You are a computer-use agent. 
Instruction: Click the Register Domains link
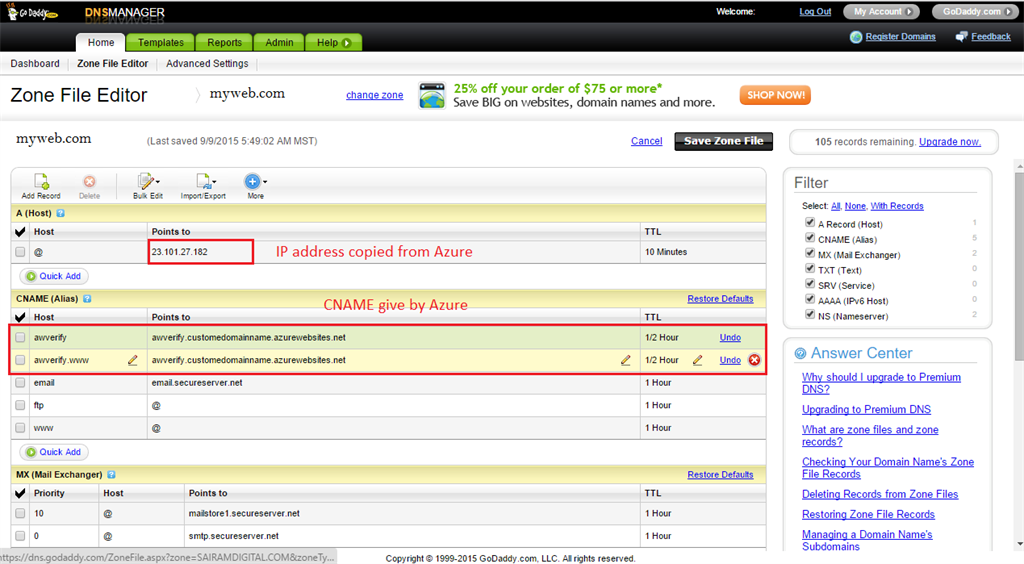click(900, 37)
